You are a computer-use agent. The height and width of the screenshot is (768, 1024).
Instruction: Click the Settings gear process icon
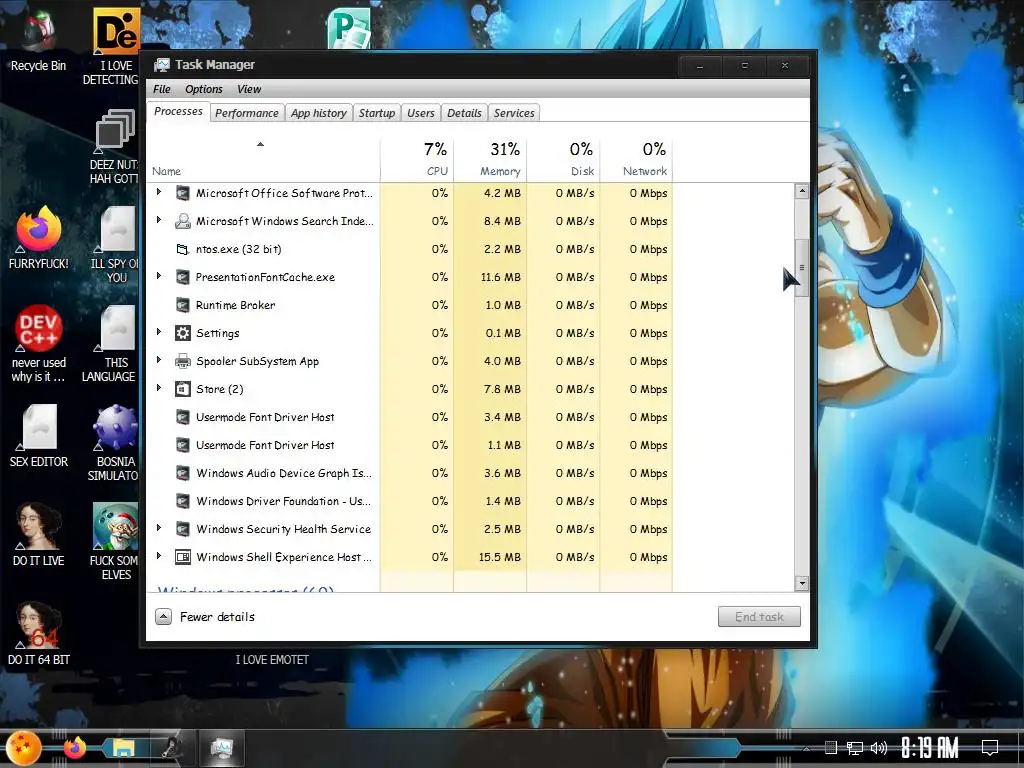(x=183, y=333)
